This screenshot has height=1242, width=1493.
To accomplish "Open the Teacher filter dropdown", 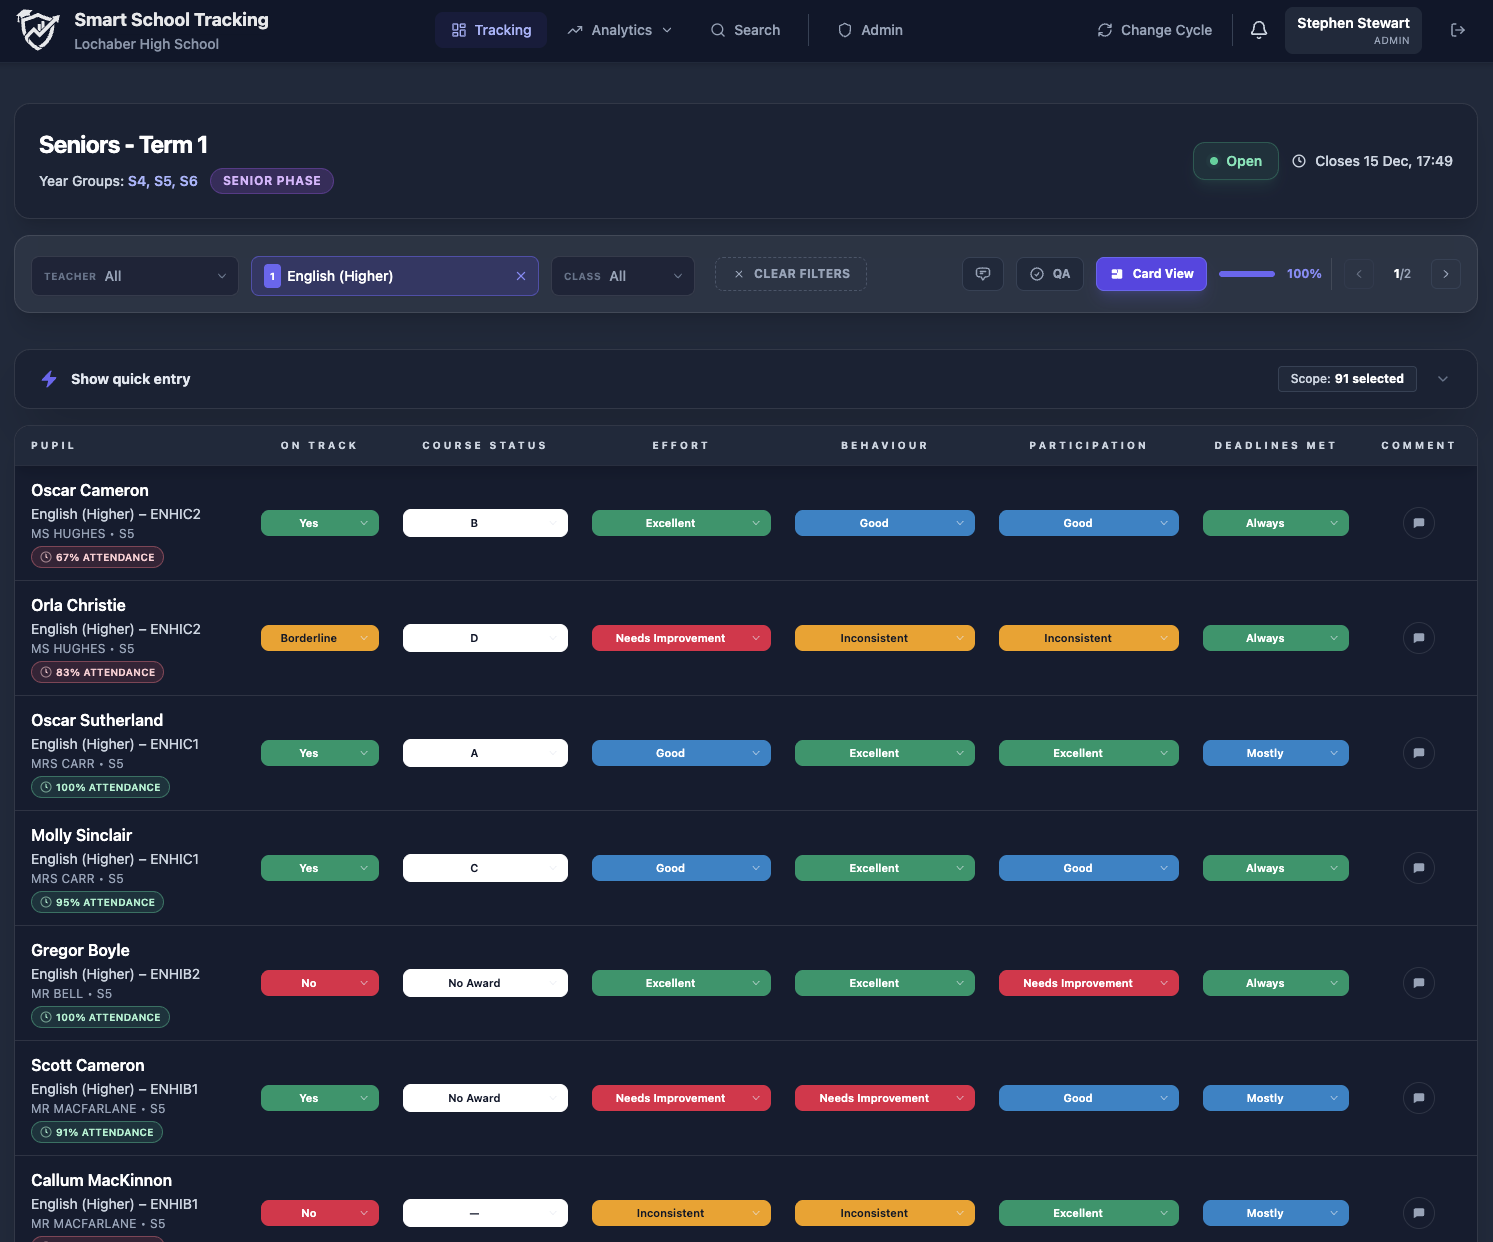I will coord(134,276).
